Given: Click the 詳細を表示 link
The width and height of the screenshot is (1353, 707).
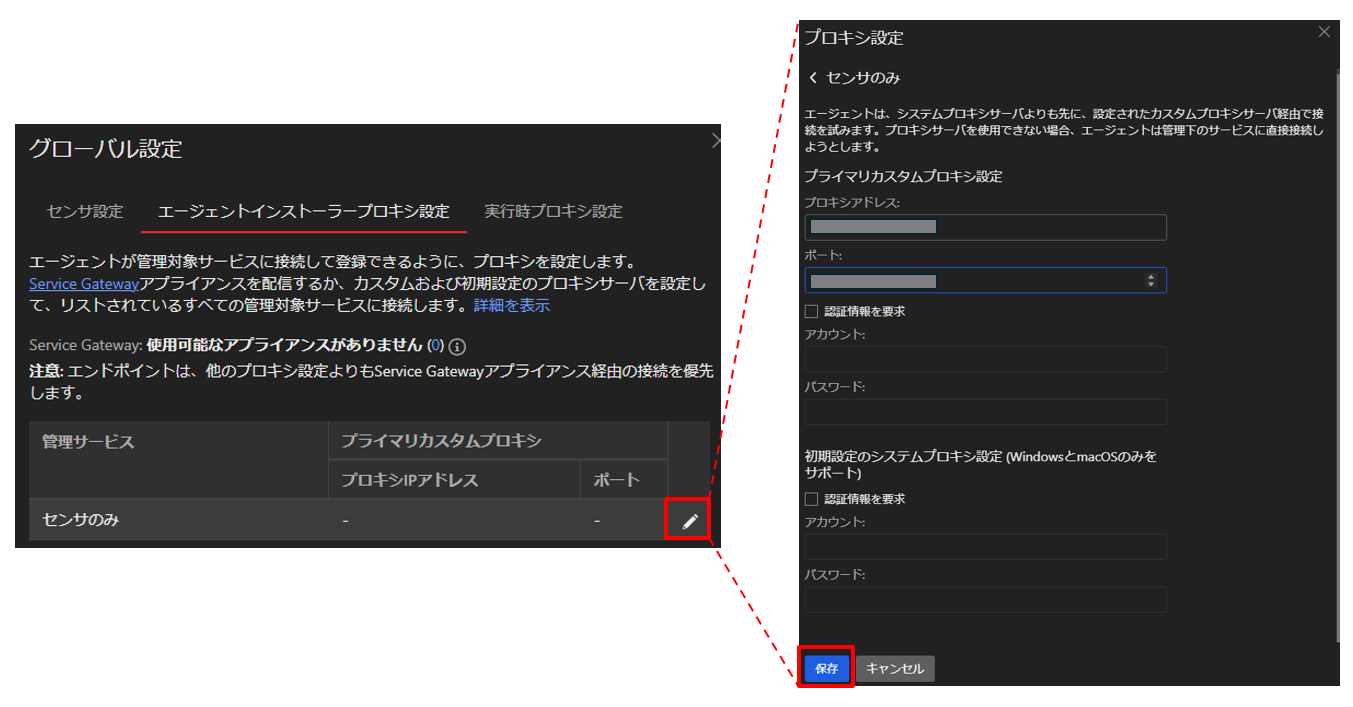Looking at the screenshot, I should [x=511, y=306].
